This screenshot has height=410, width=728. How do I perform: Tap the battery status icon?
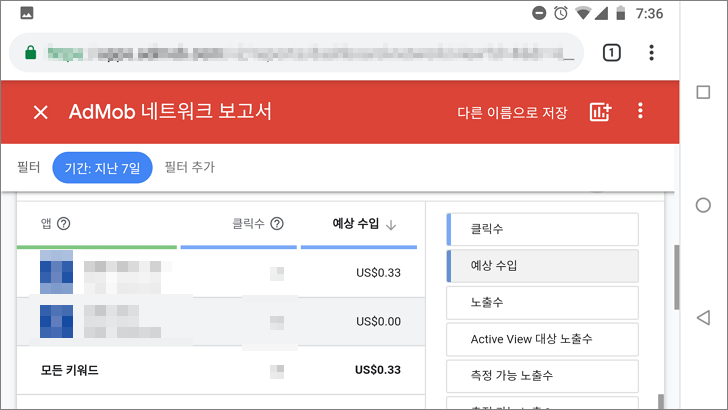620,13
